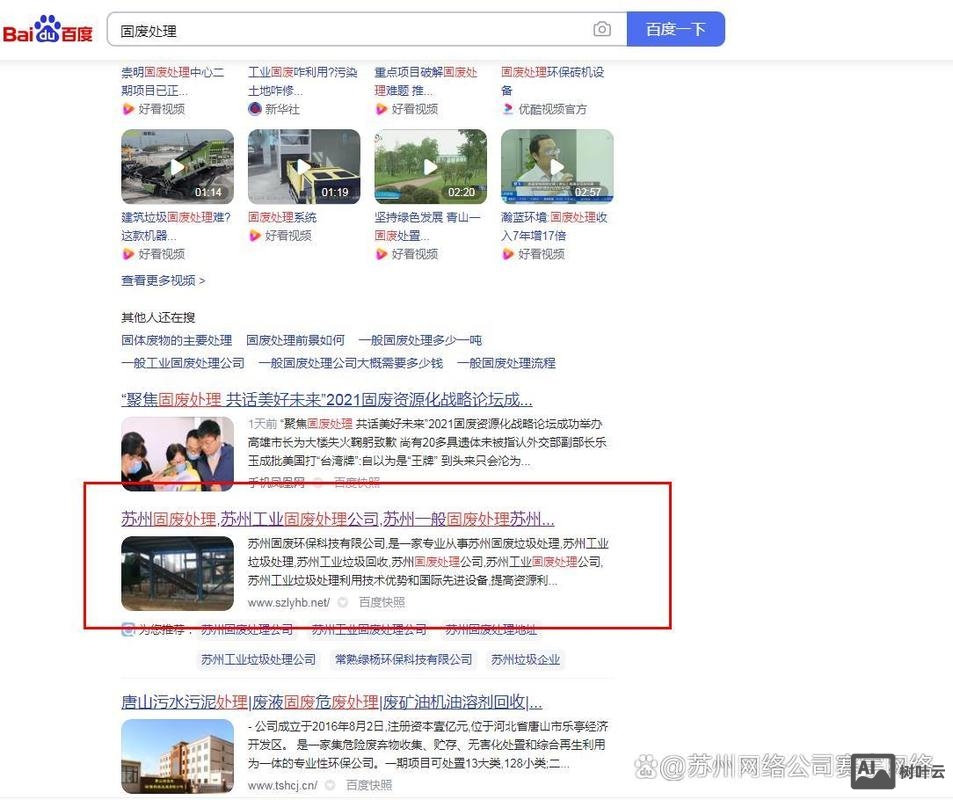
Task: Click the 百度一下 search button
Action: click(676, 30)
